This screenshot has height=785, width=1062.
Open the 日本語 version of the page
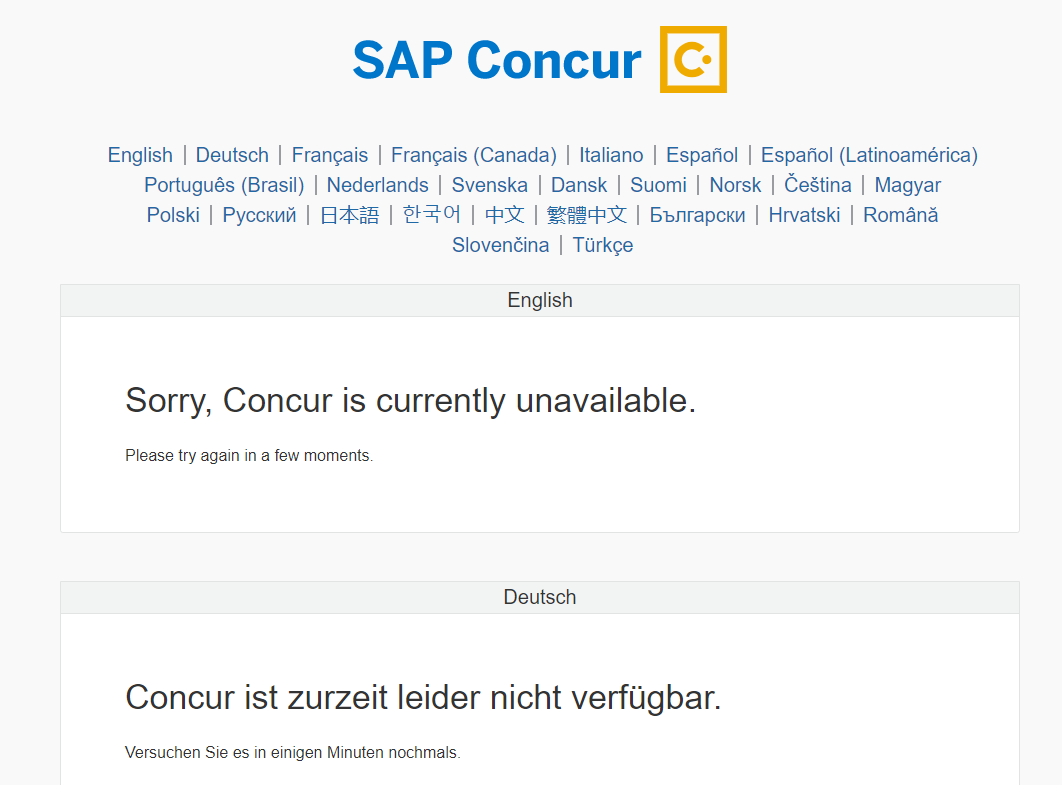348,215
